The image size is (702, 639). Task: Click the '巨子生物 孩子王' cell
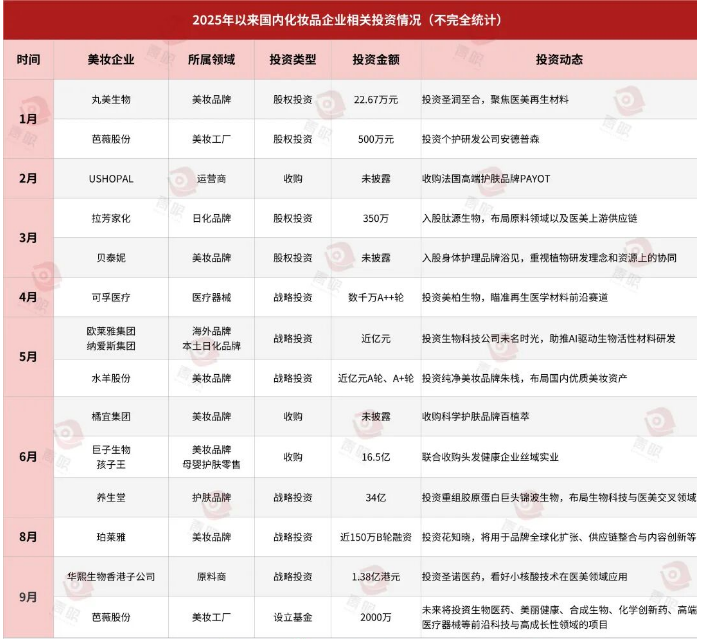coord(111,457)
